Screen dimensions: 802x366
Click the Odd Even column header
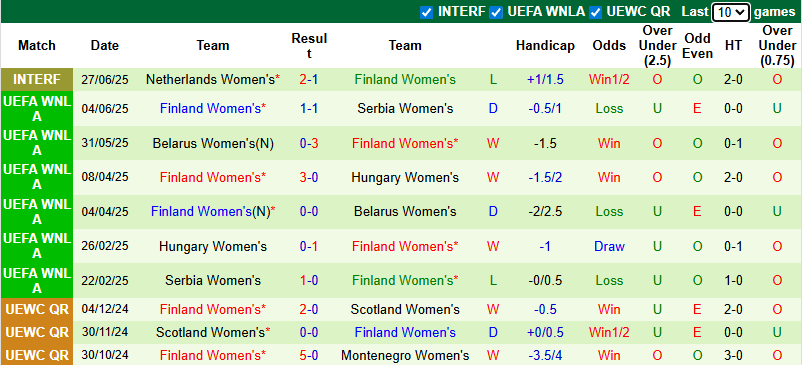698,45
